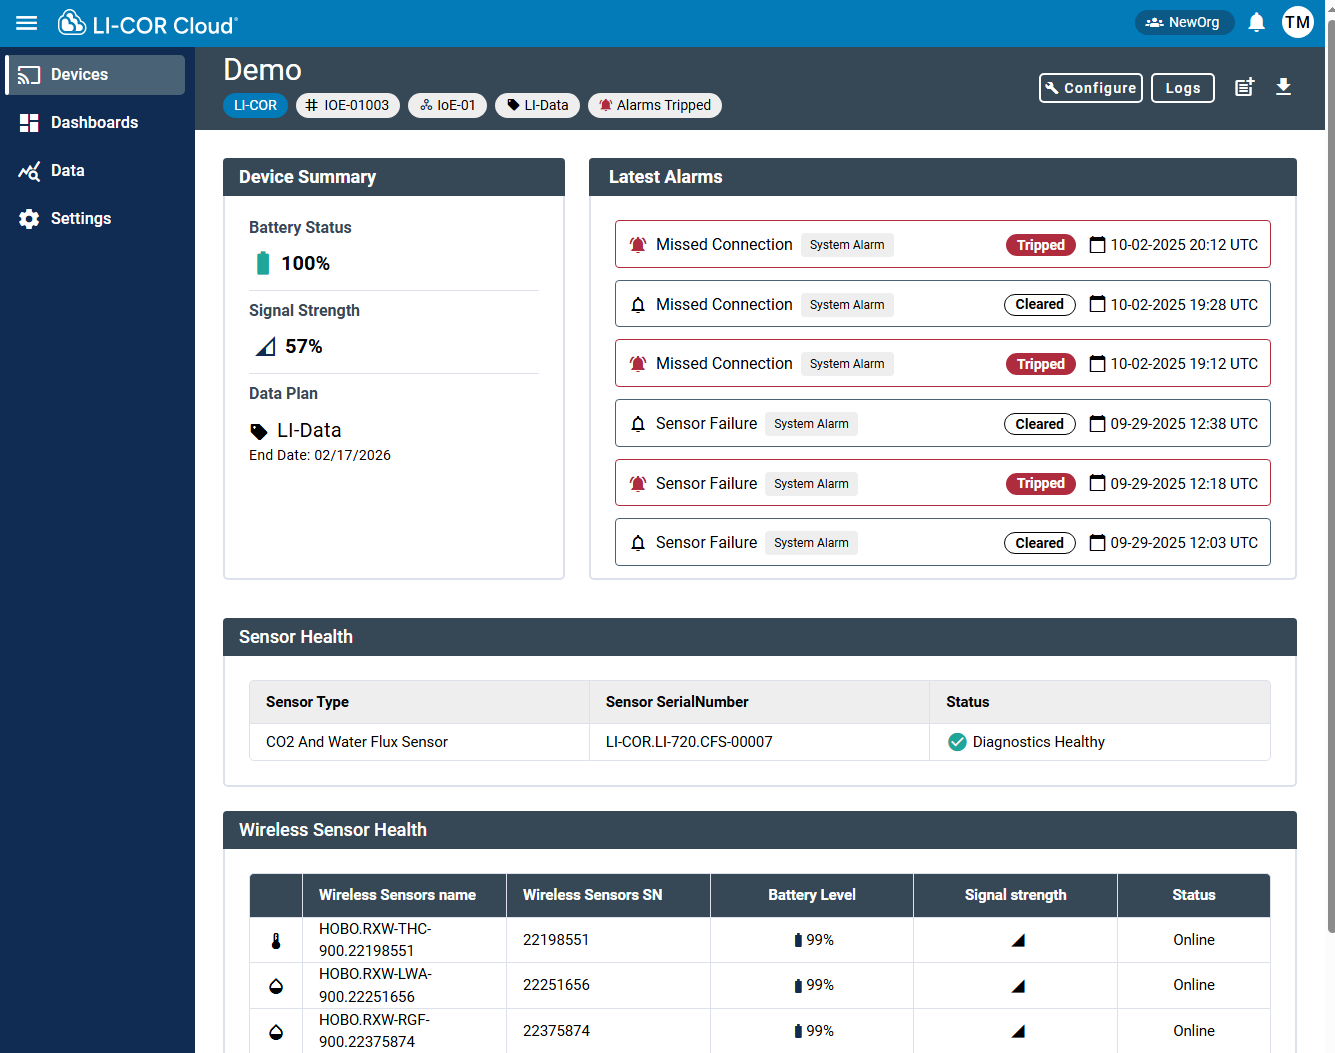1335x1053 pixels.
Task: Click the download icon in the header
Action: click(x=1283, y=88)
